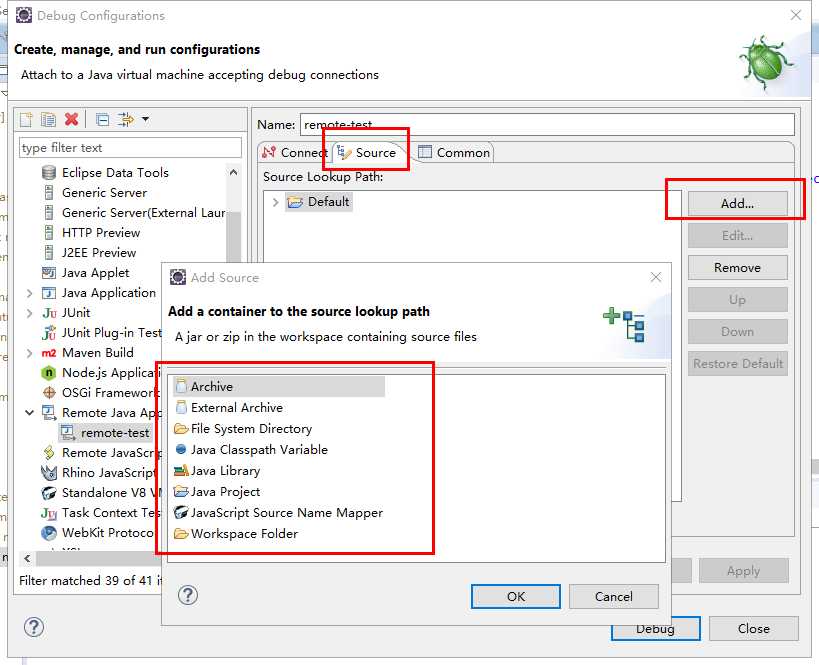Click the HTTP Preview icon
819x665 pixels.
pos(49,232)
